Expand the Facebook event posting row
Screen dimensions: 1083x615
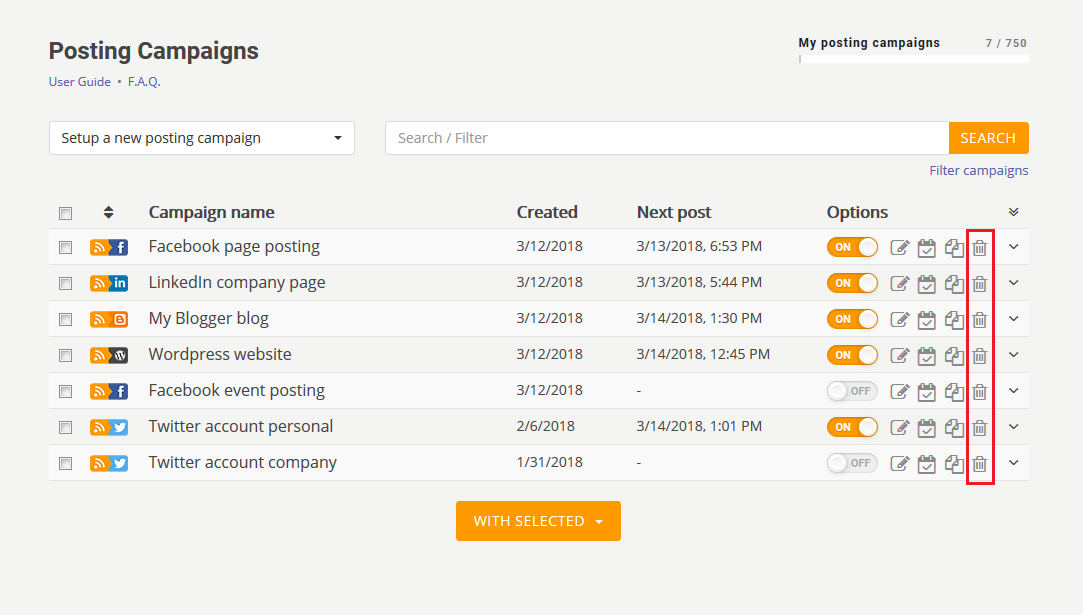coord(1013,390)
